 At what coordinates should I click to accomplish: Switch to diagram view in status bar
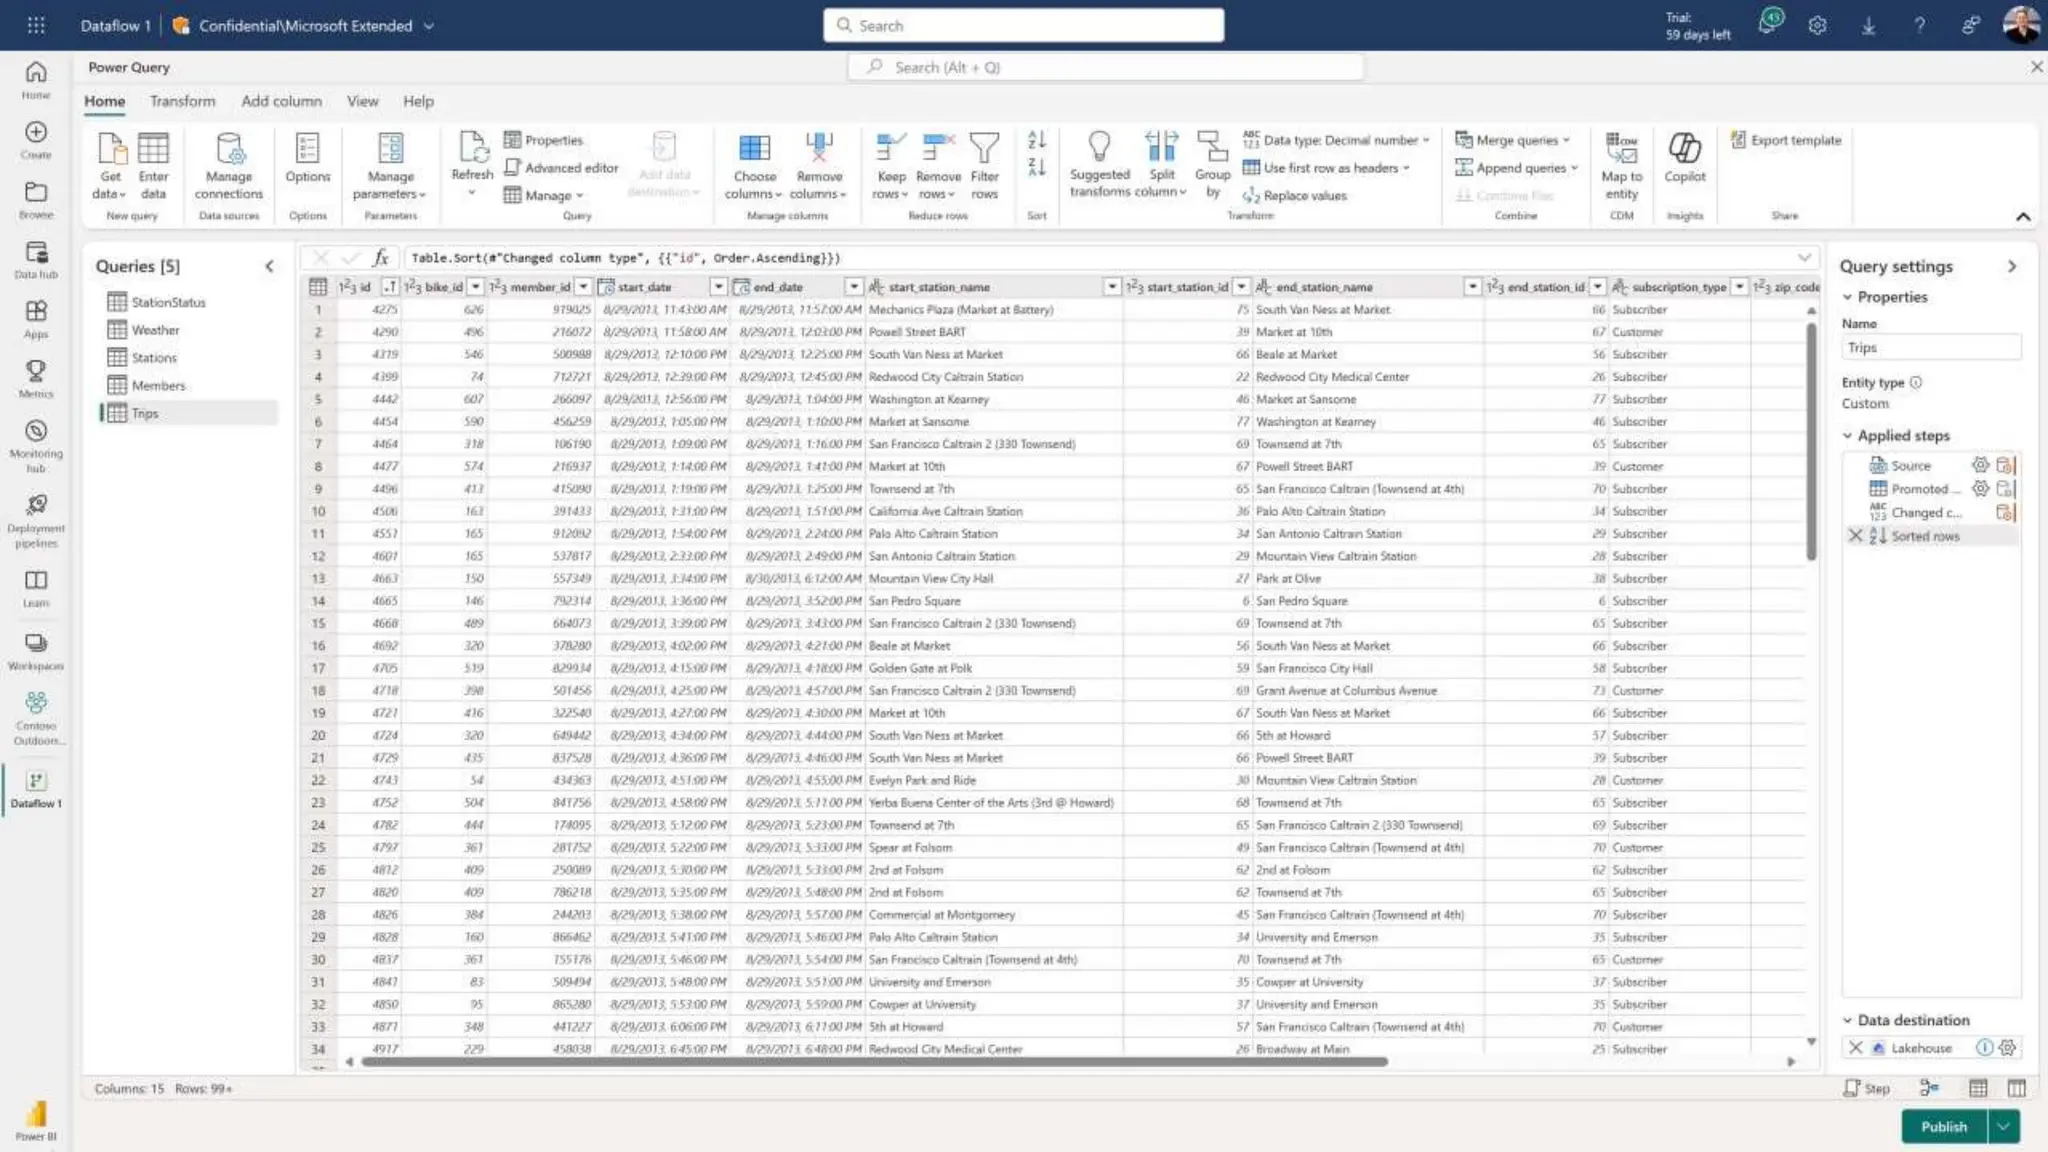pos(1929,1088)
